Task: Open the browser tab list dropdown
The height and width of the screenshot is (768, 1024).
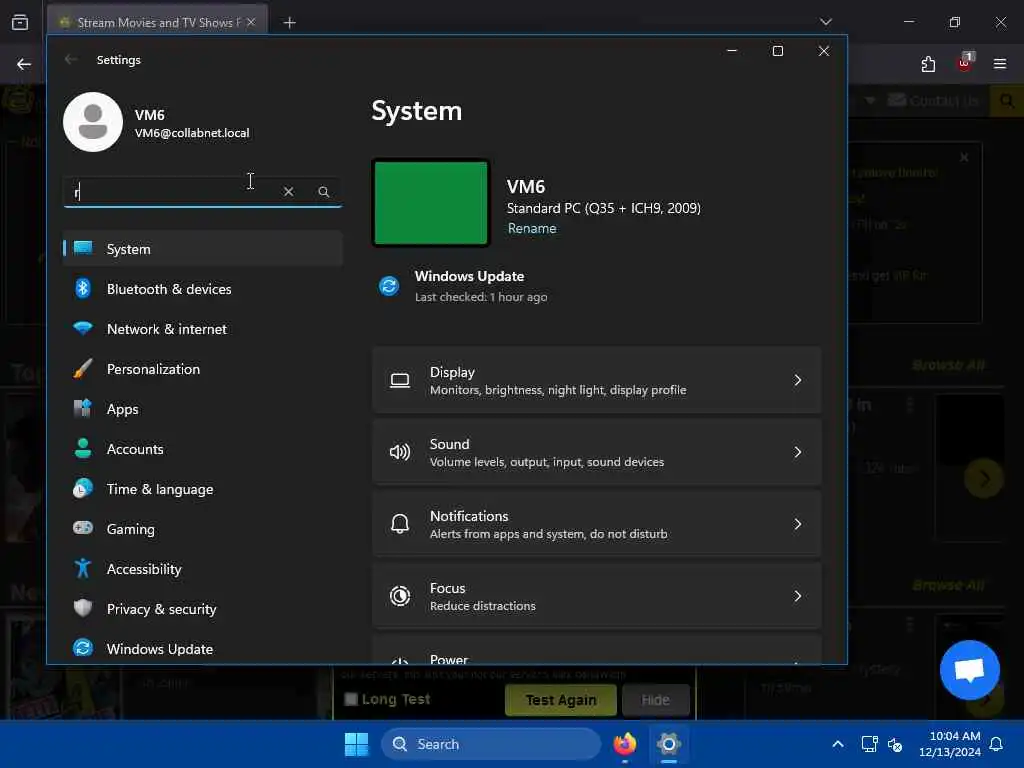Action: [825, 22]
